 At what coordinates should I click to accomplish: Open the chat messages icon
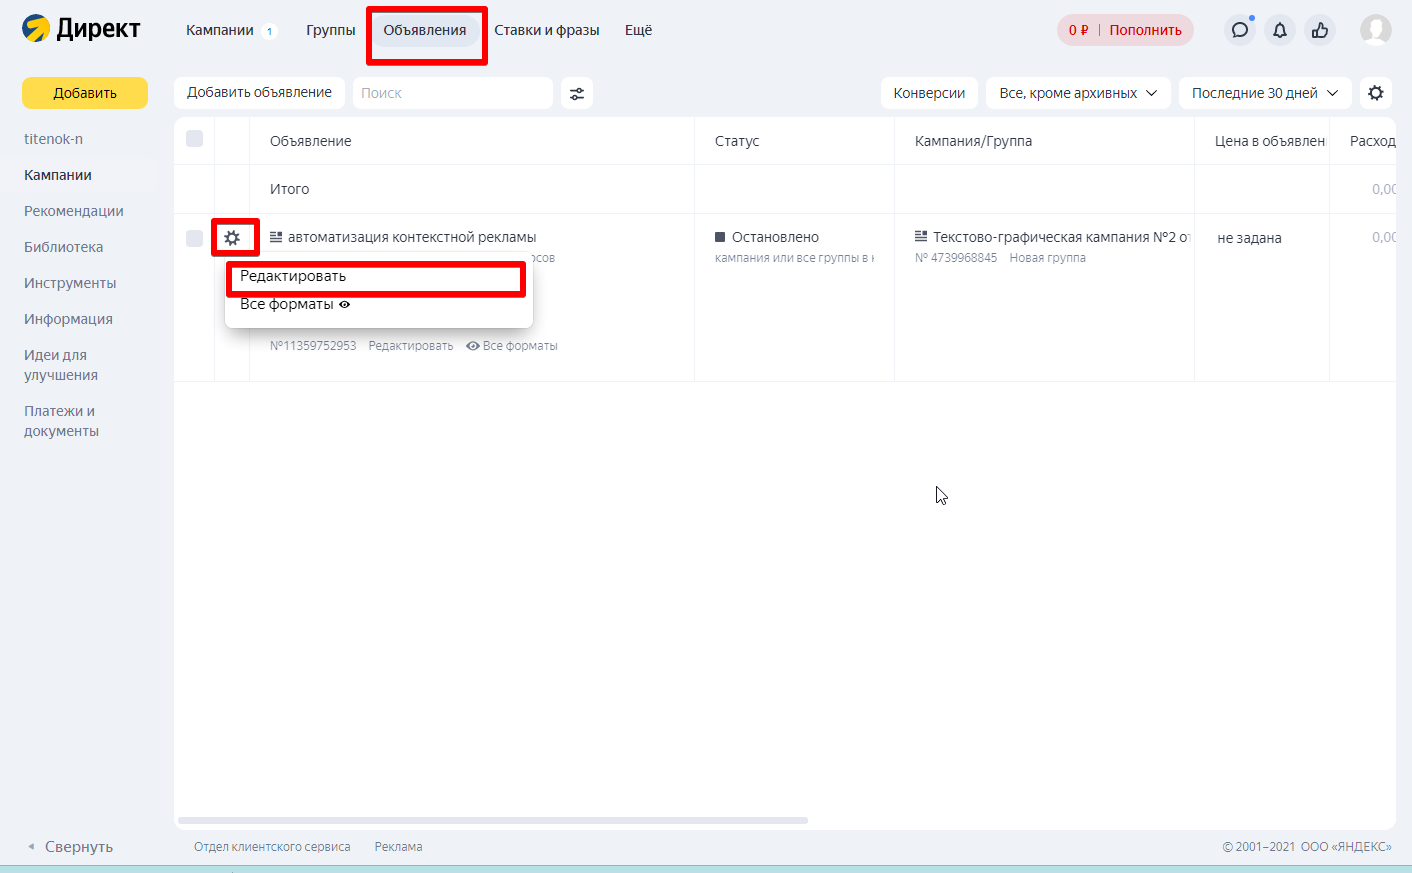pyautogui.click(x=1240, y=30)
